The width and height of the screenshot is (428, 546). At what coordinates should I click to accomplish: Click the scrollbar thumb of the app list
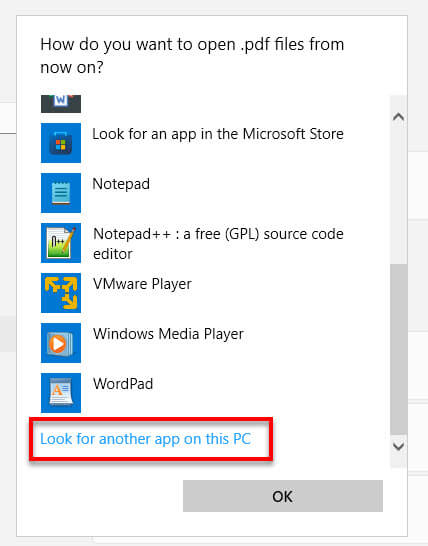point(398,349)
